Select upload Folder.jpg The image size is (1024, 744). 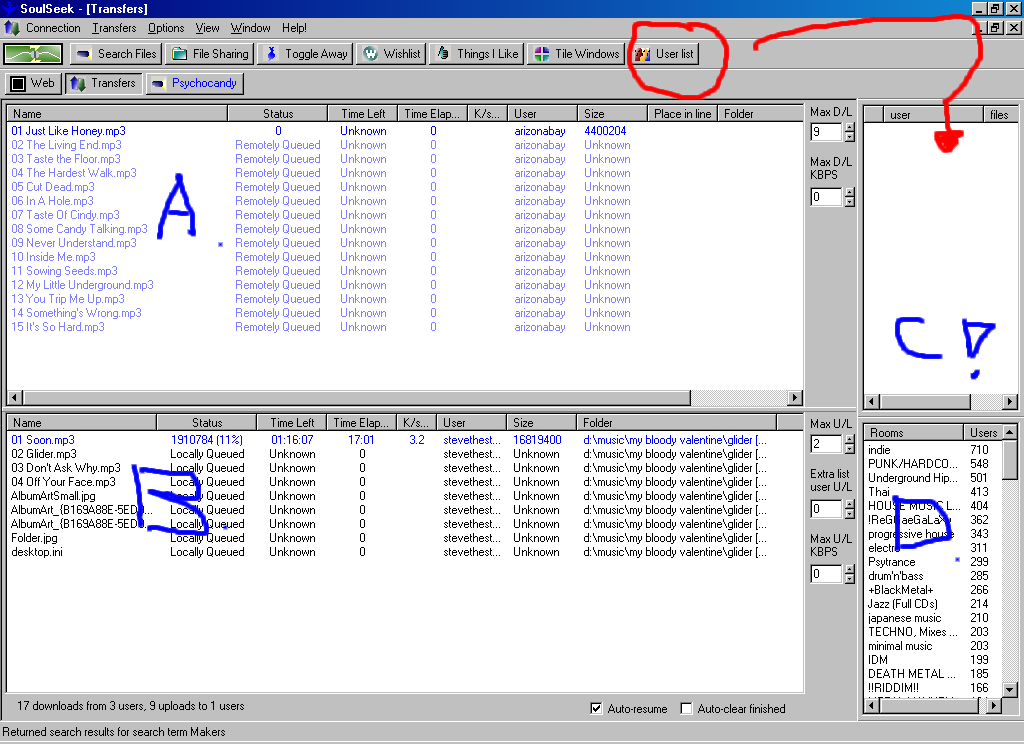pyautogui.click(x=35, y=538)
